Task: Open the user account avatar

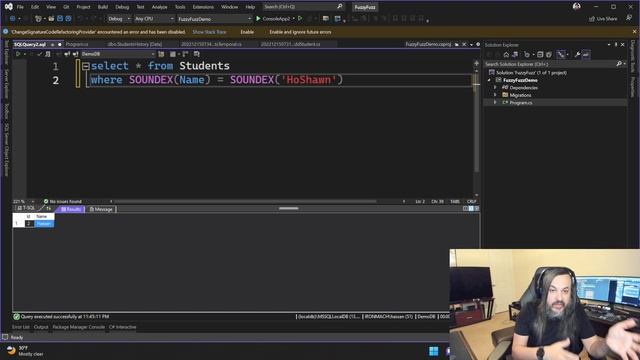Action: point(576,7)
